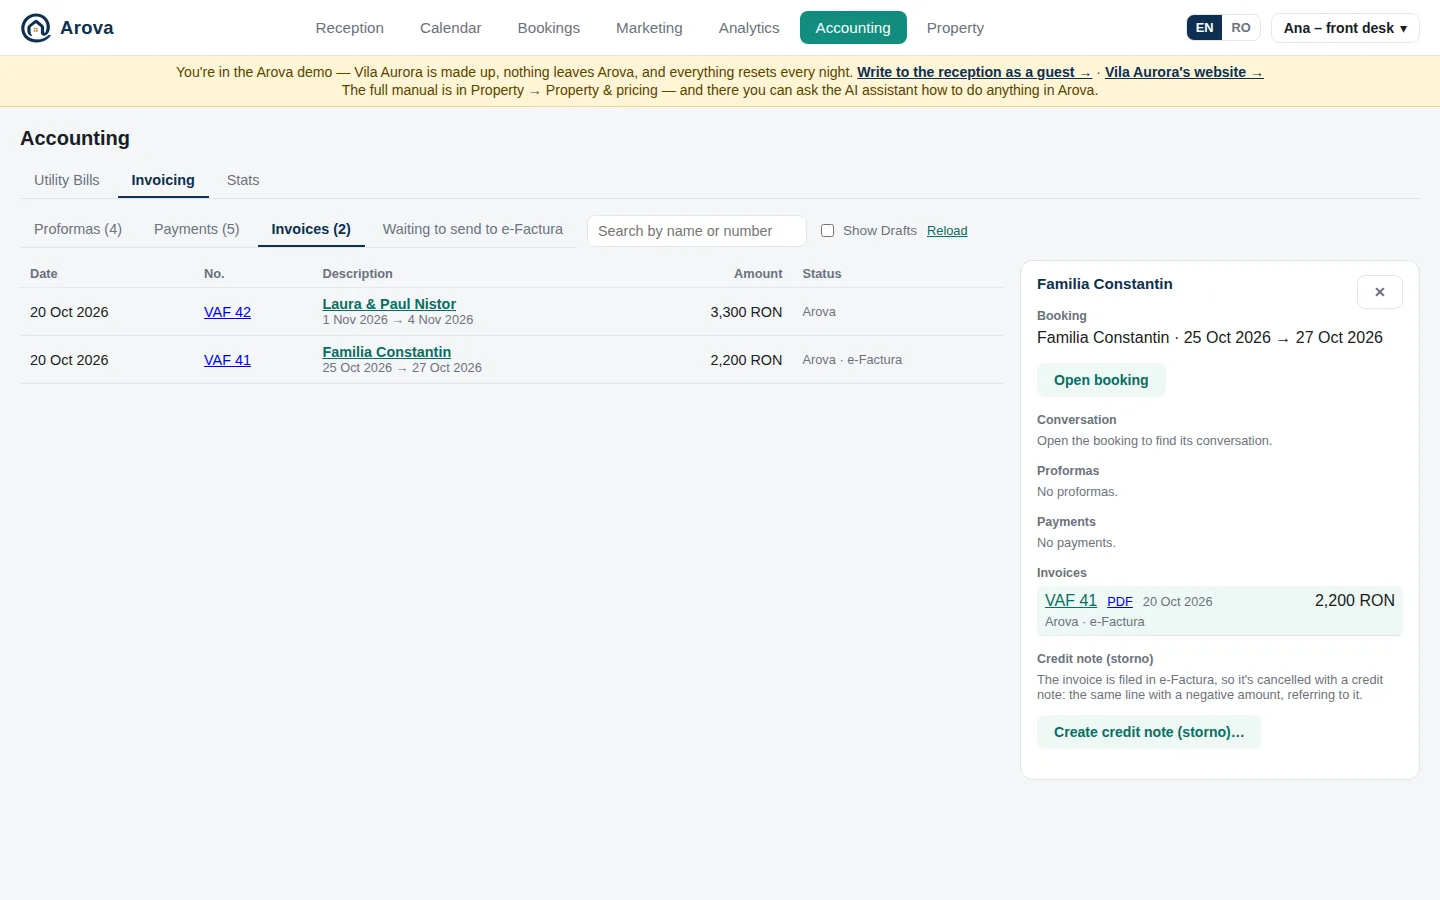The width and height of the screenshot is (1440, 900).
Task: Switch to the Stats tab
Action: (243, 180)
